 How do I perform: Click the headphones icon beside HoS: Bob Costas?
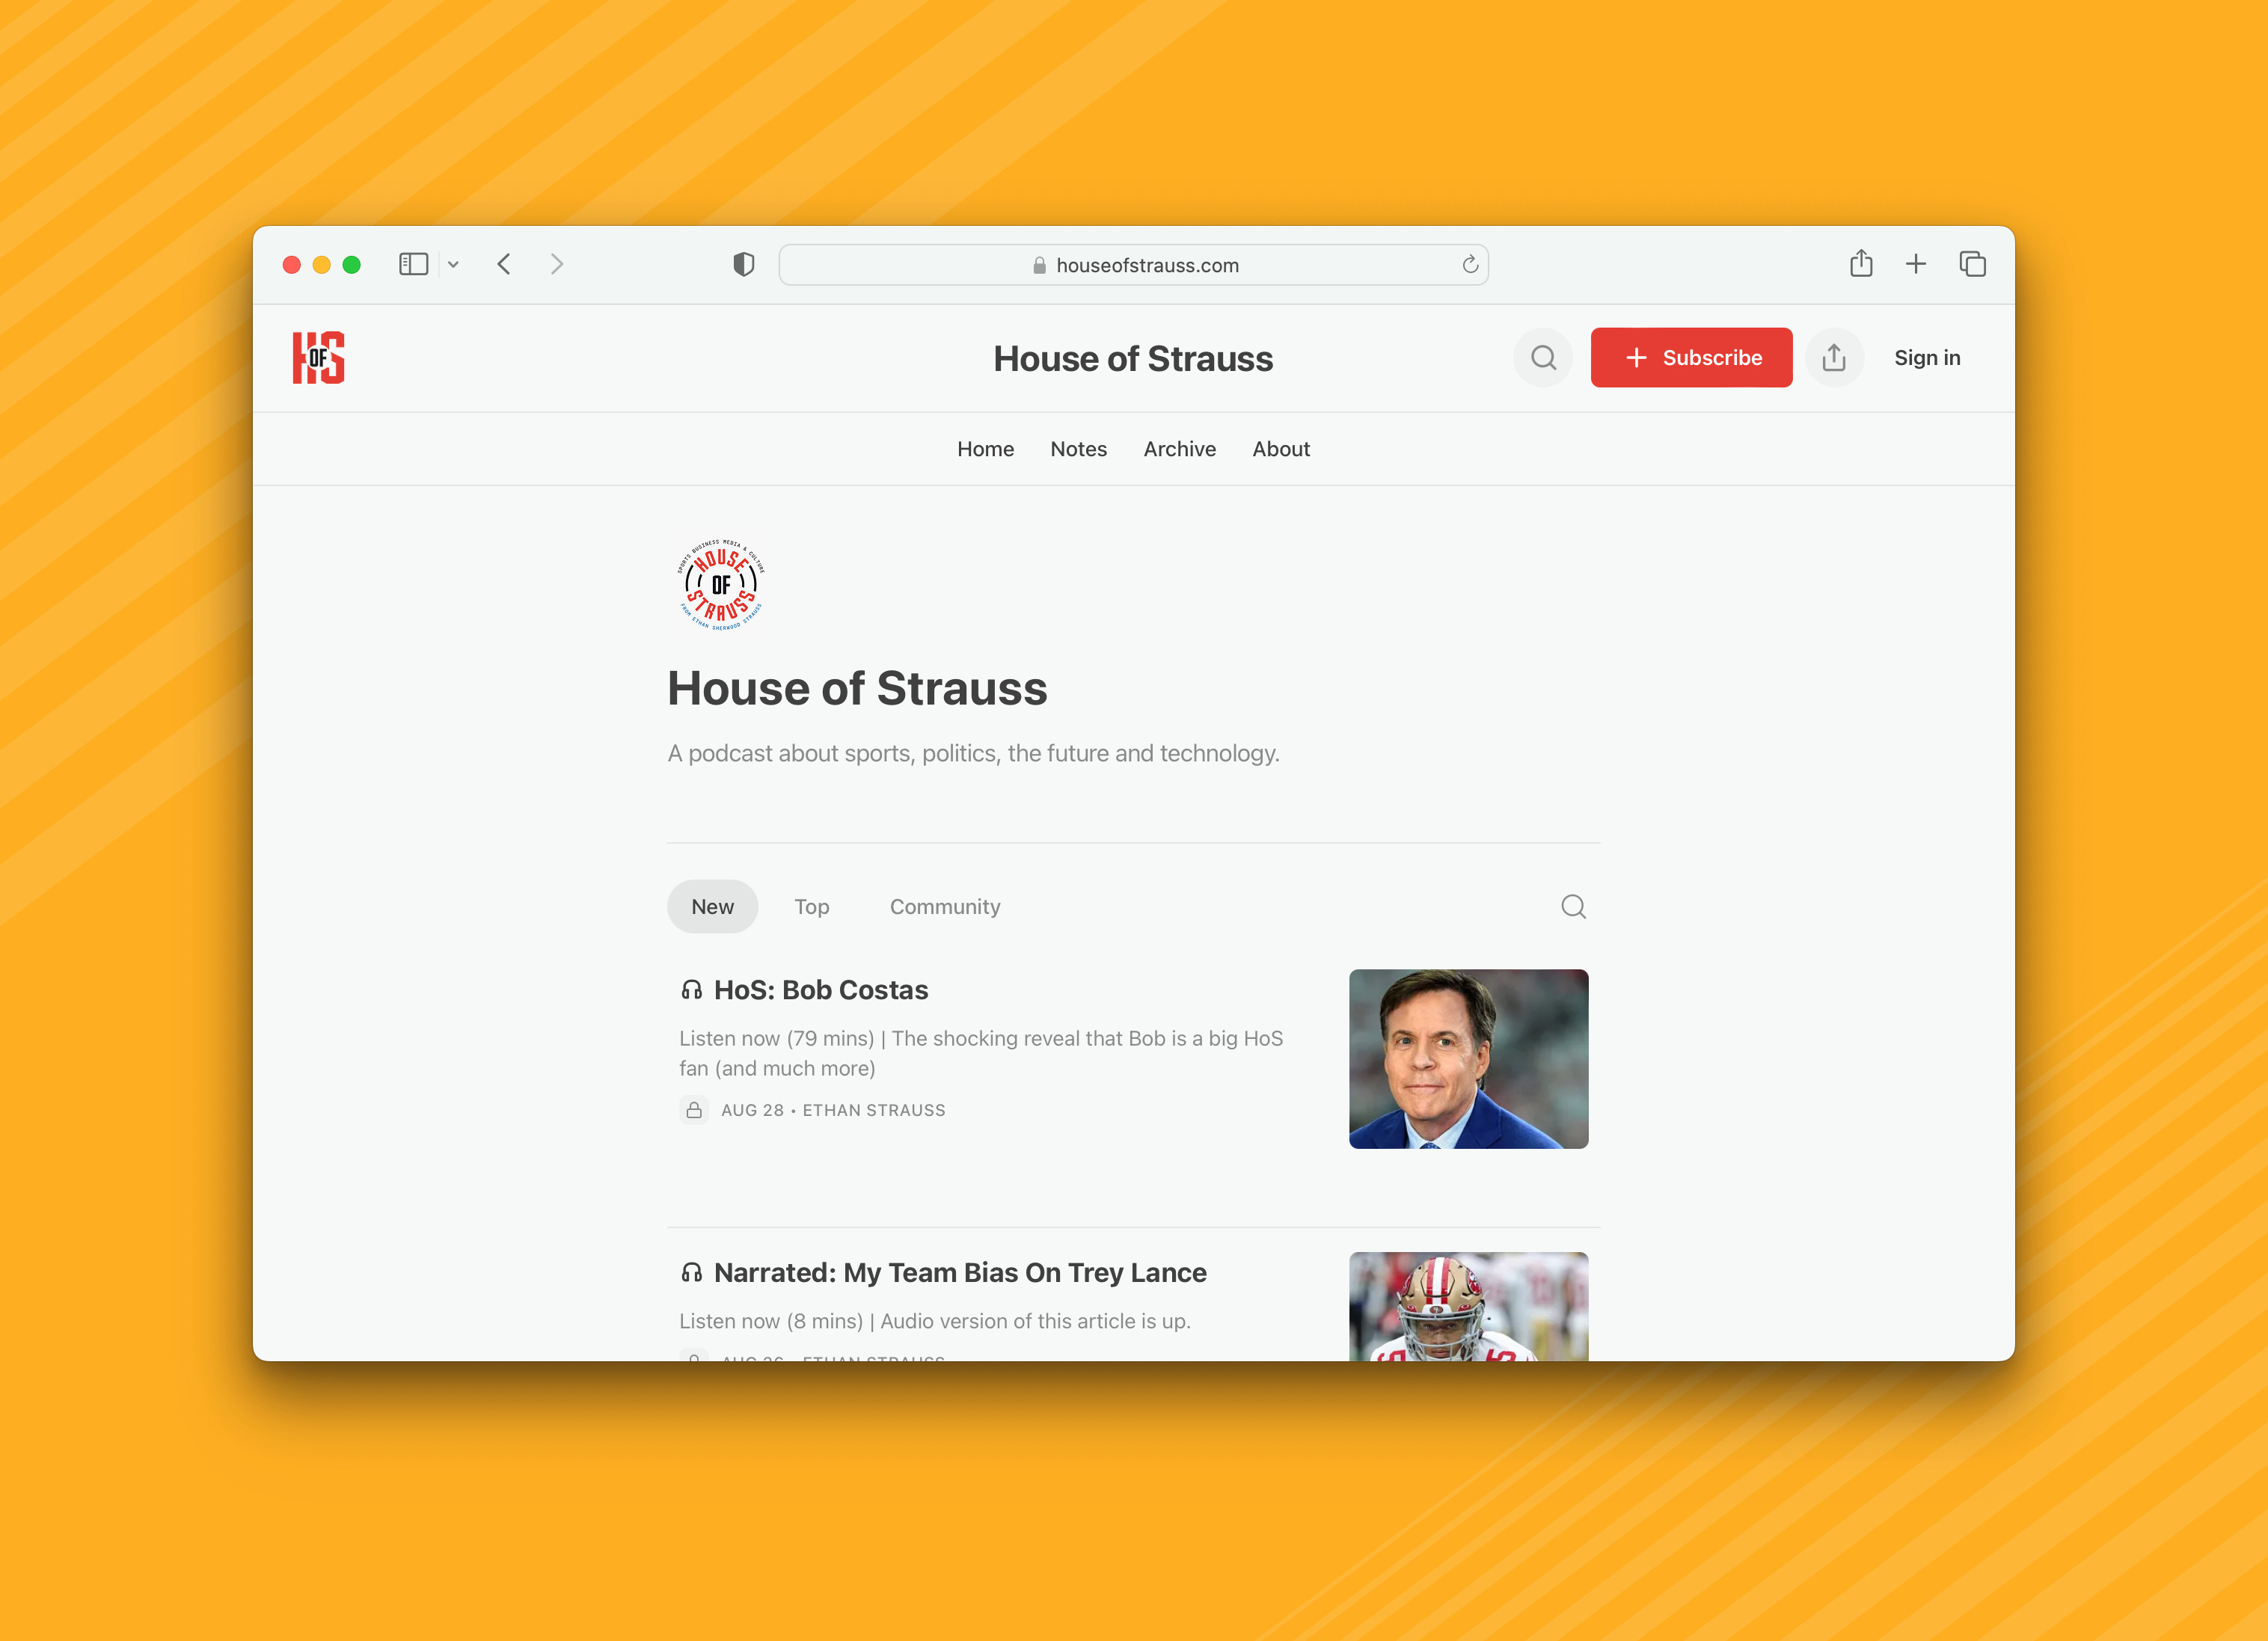(x=691, y=990)
